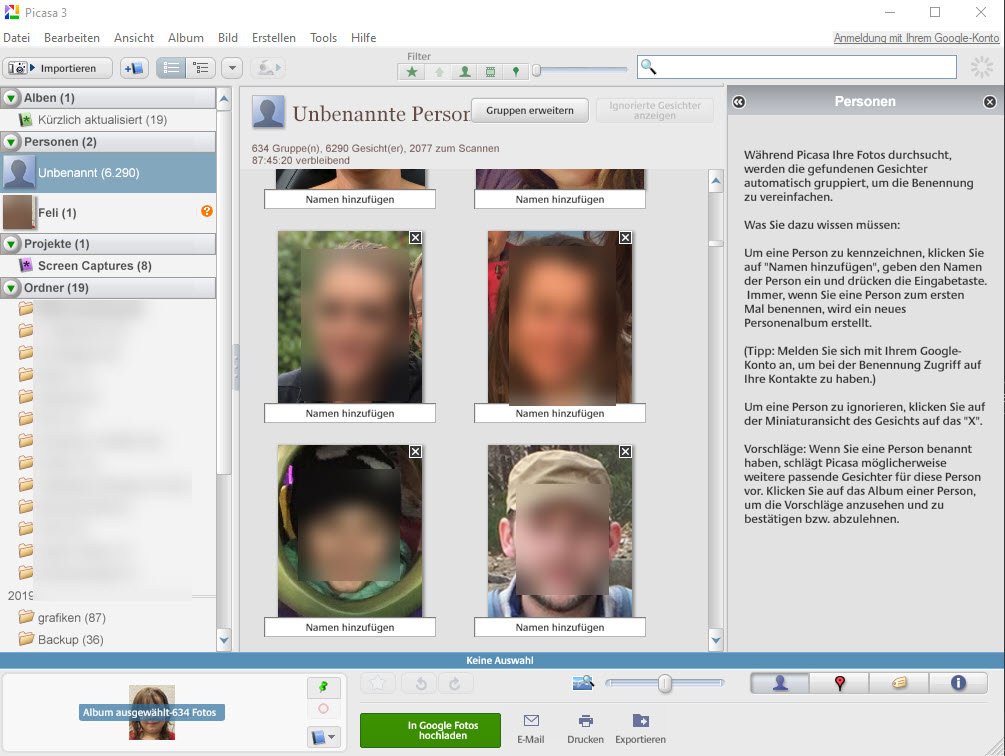Ignore face in green foliage photo
The image size is (1005, 756).
[415, 238]
